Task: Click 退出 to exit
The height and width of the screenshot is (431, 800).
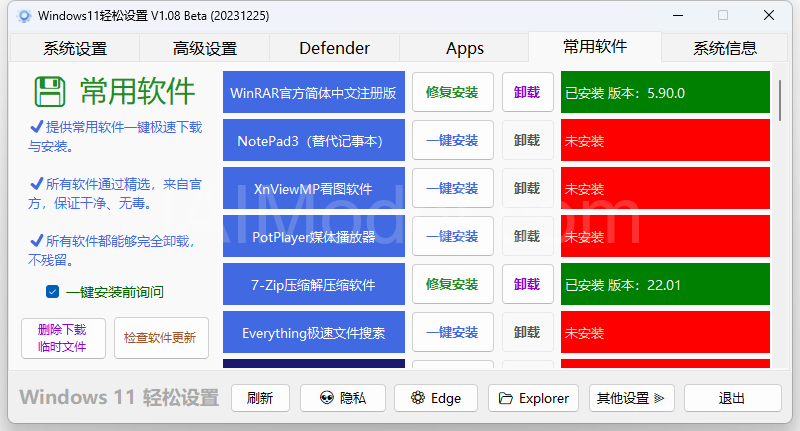Action: [x=731, y=398]
